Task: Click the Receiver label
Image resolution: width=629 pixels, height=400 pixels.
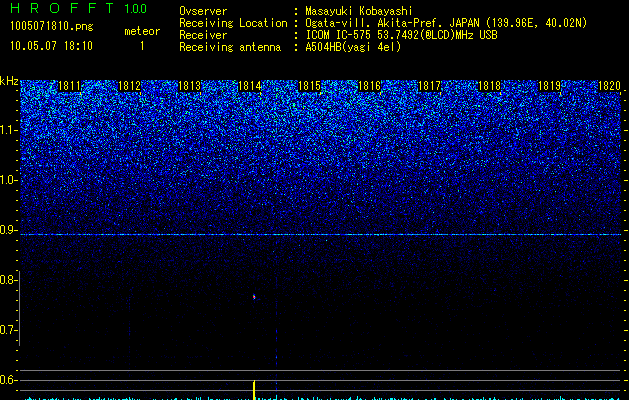Action: (x=203, y=35)
